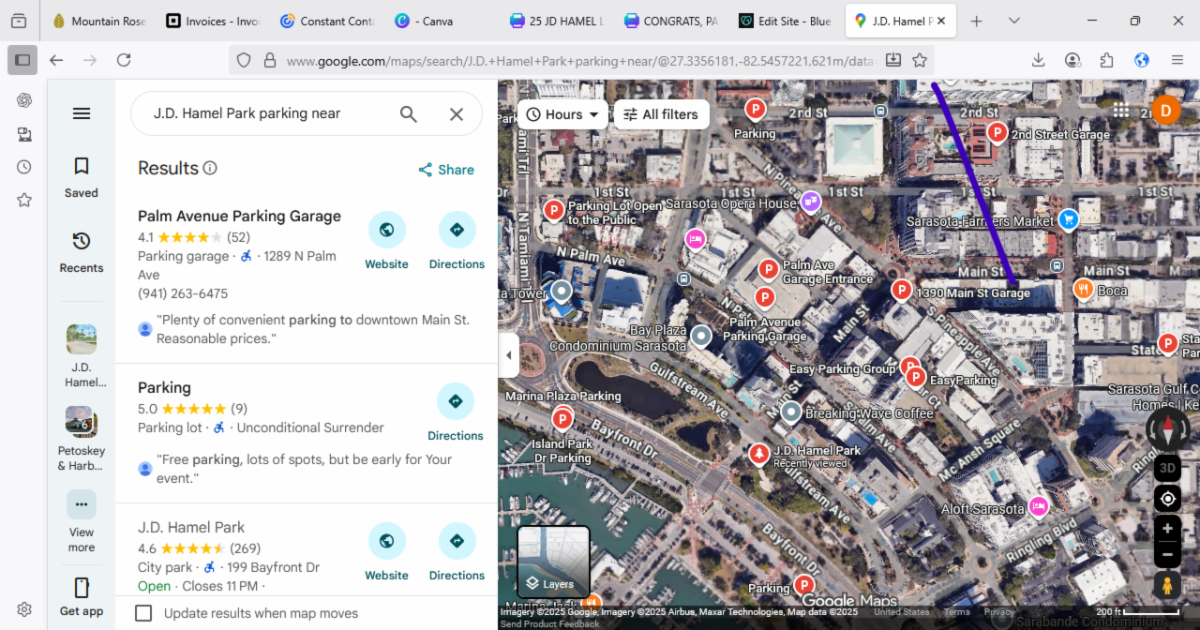Open the Hours filter dropdown

[563, 114]
